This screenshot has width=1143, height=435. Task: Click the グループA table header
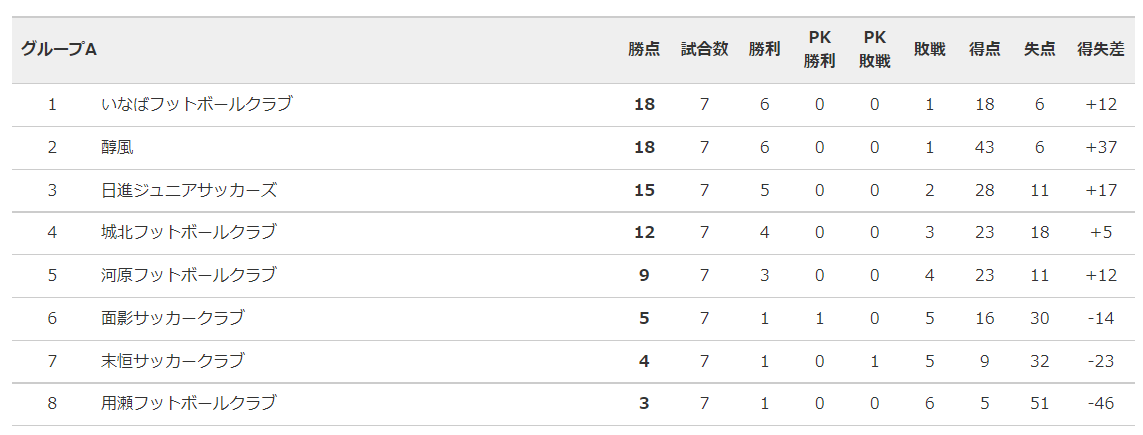(59, 50)
